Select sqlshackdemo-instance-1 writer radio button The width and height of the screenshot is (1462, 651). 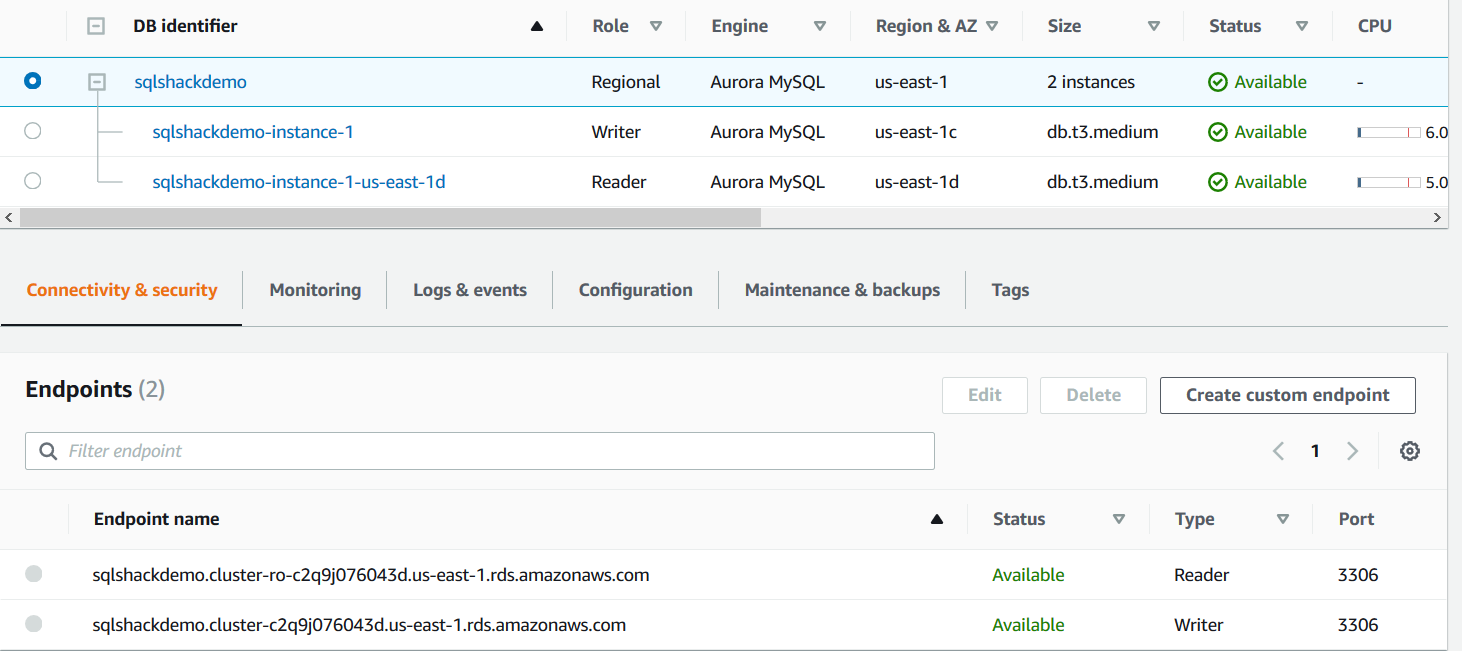coord(33,131)
